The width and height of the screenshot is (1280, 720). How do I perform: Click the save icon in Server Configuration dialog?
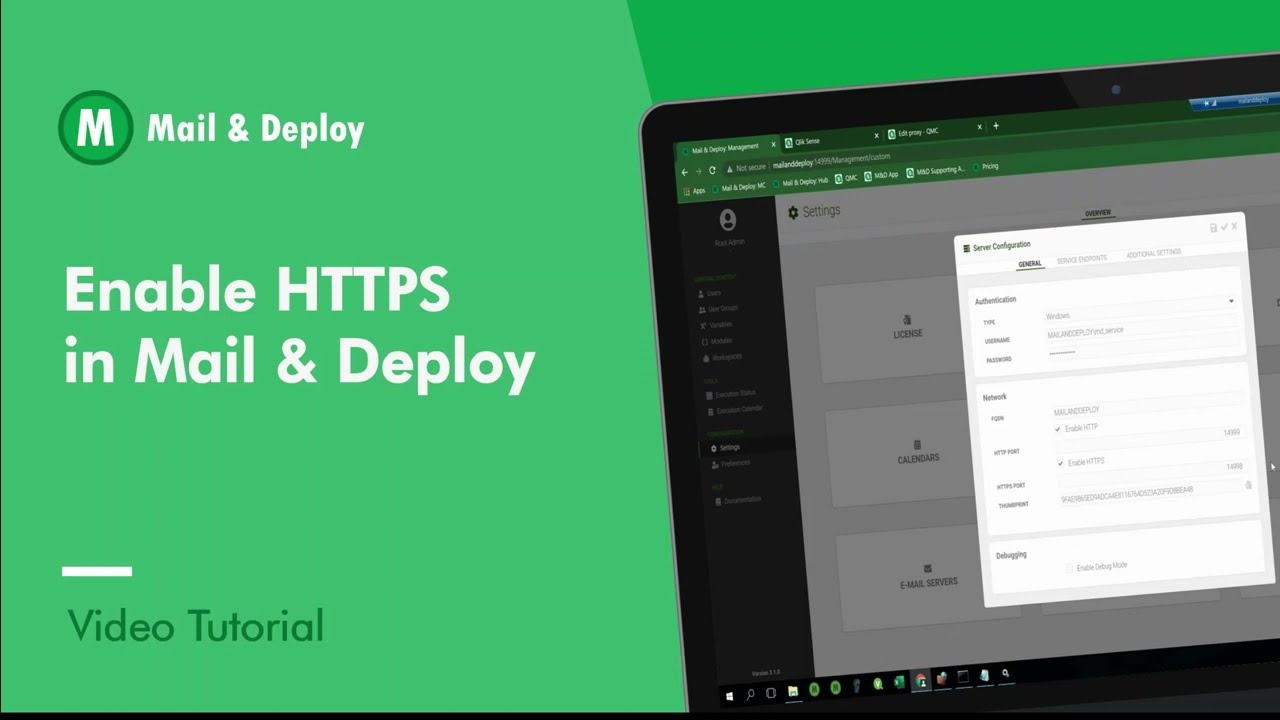click(x=1213, y=228)
